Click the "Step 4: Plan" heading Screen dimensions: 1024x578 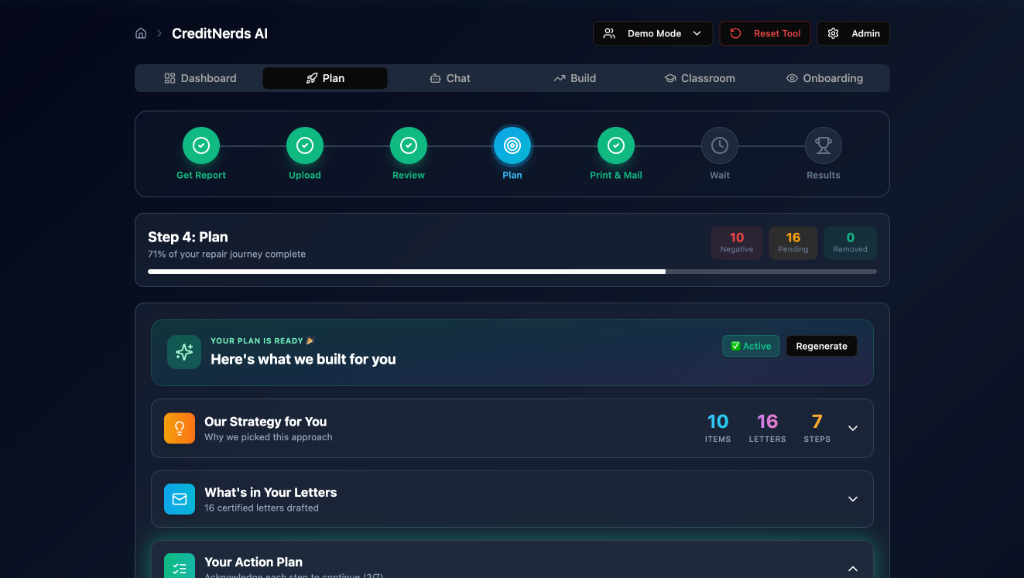click(x=188, y=237)
